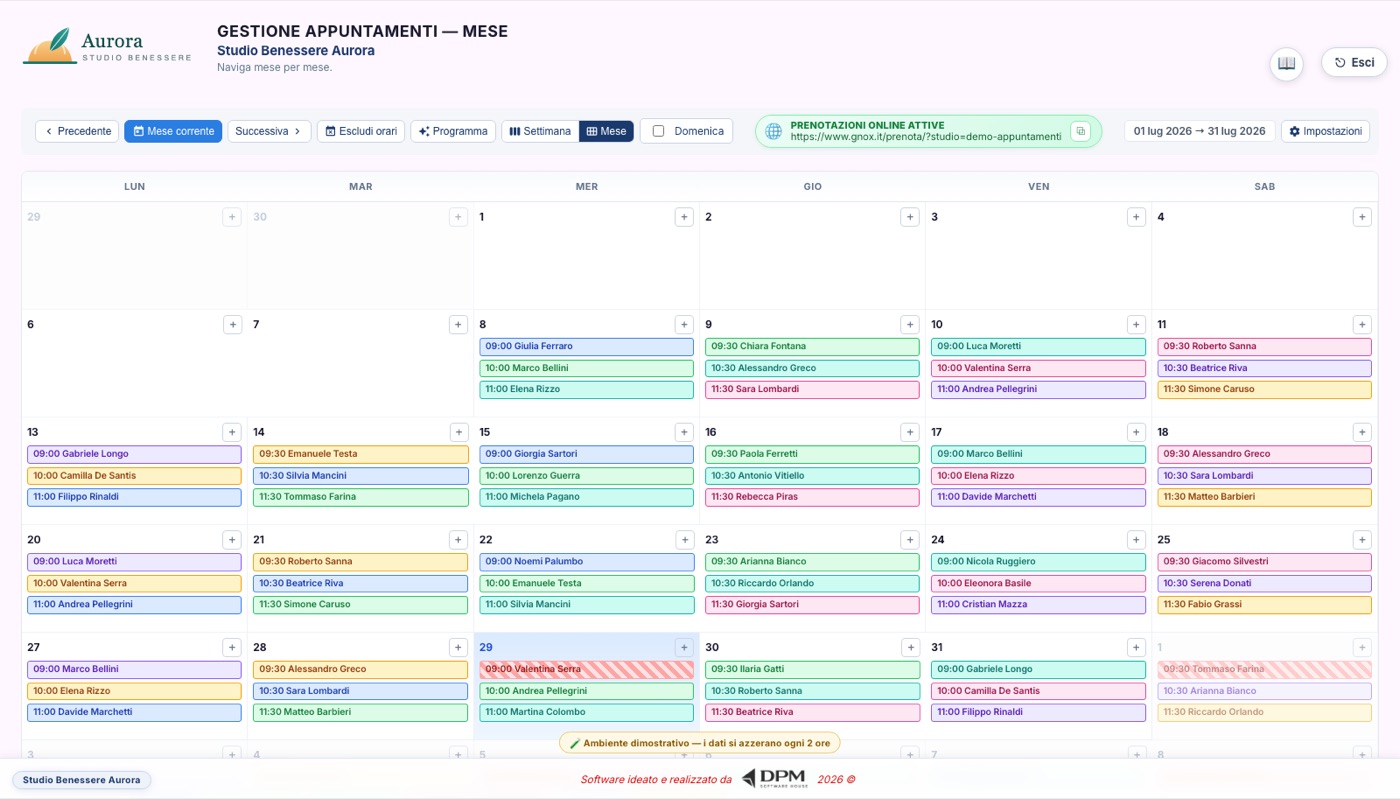Viewport: 1400px width, 799px height.
Task: Open 09:30 Chiara Fontana appointment
Action: (x=812, y=347)
